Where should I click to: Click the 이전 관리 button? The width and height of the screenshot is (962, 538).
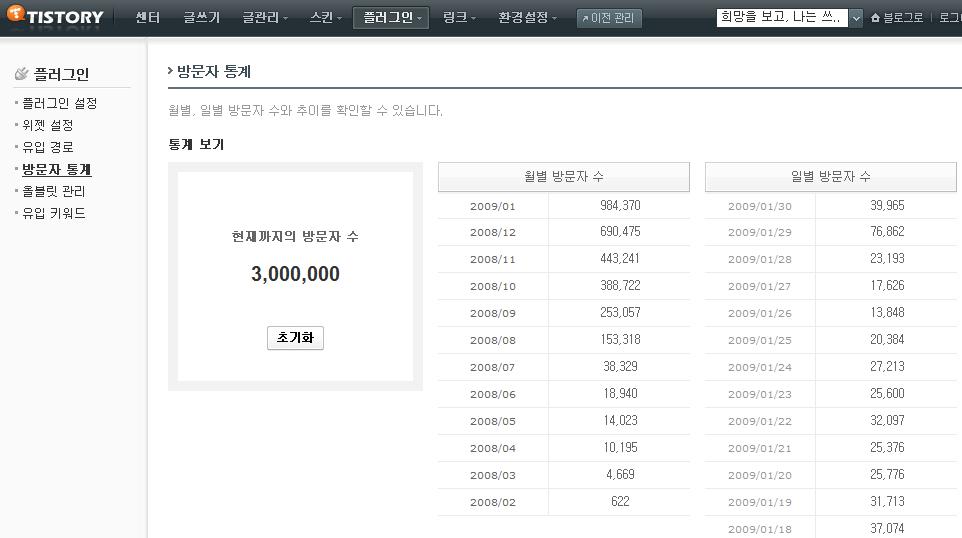[609, 18]
